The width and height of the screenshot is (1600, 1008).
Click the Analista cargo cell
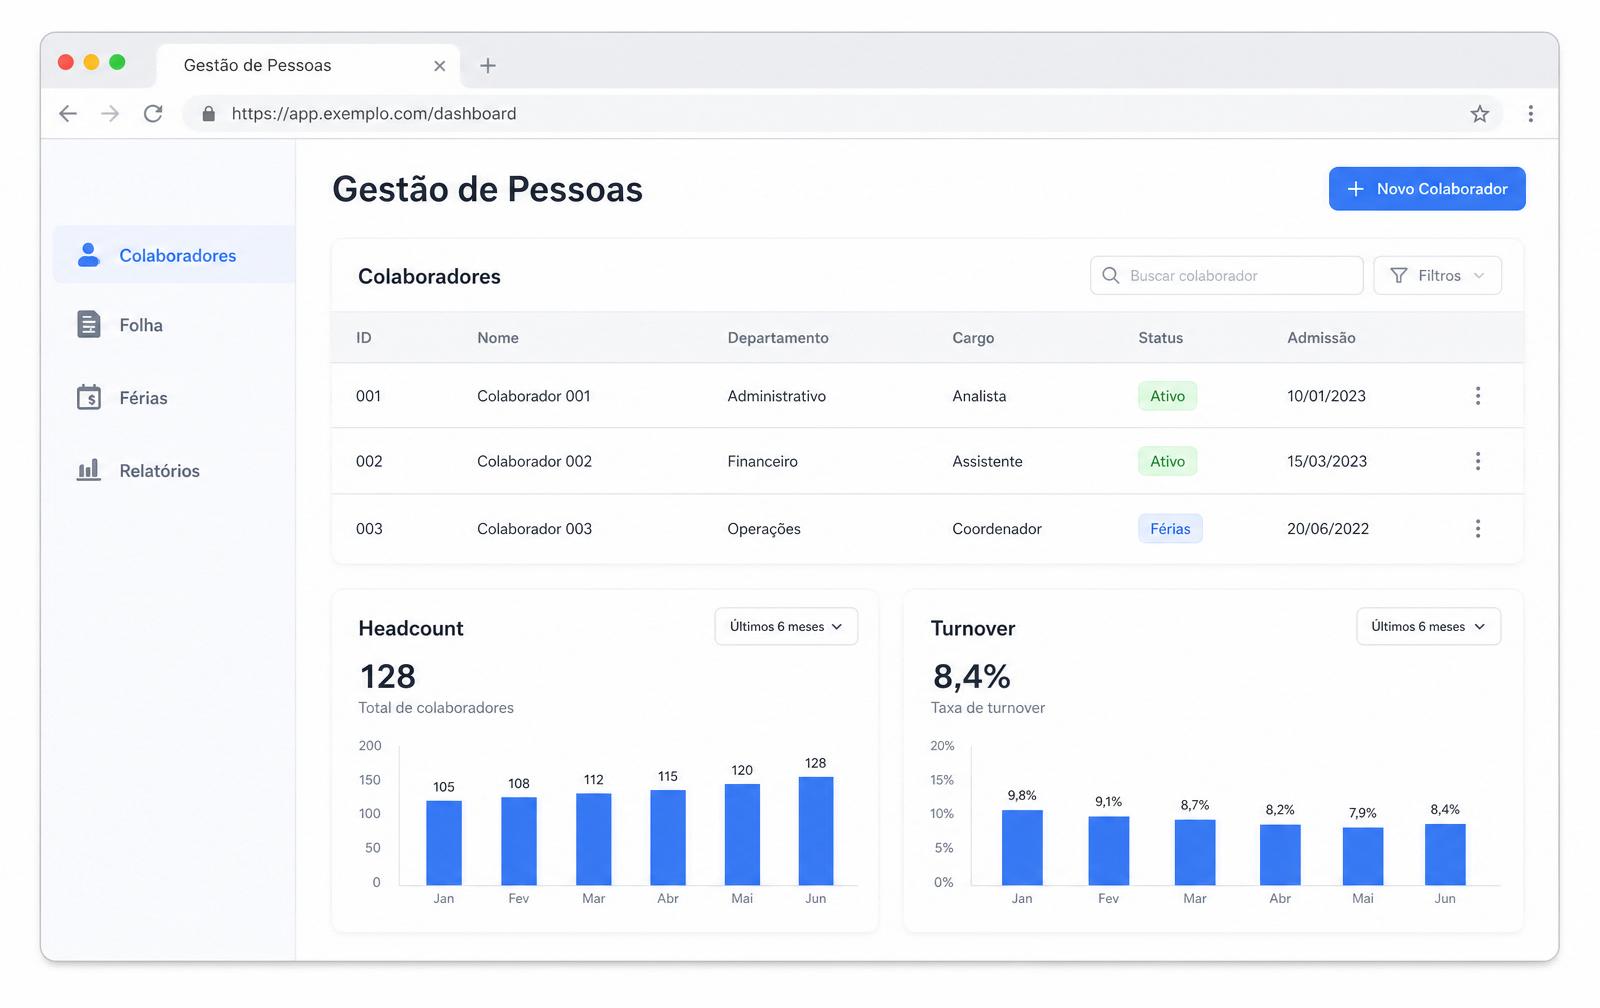pyautogui.click(x=979, y=396)
